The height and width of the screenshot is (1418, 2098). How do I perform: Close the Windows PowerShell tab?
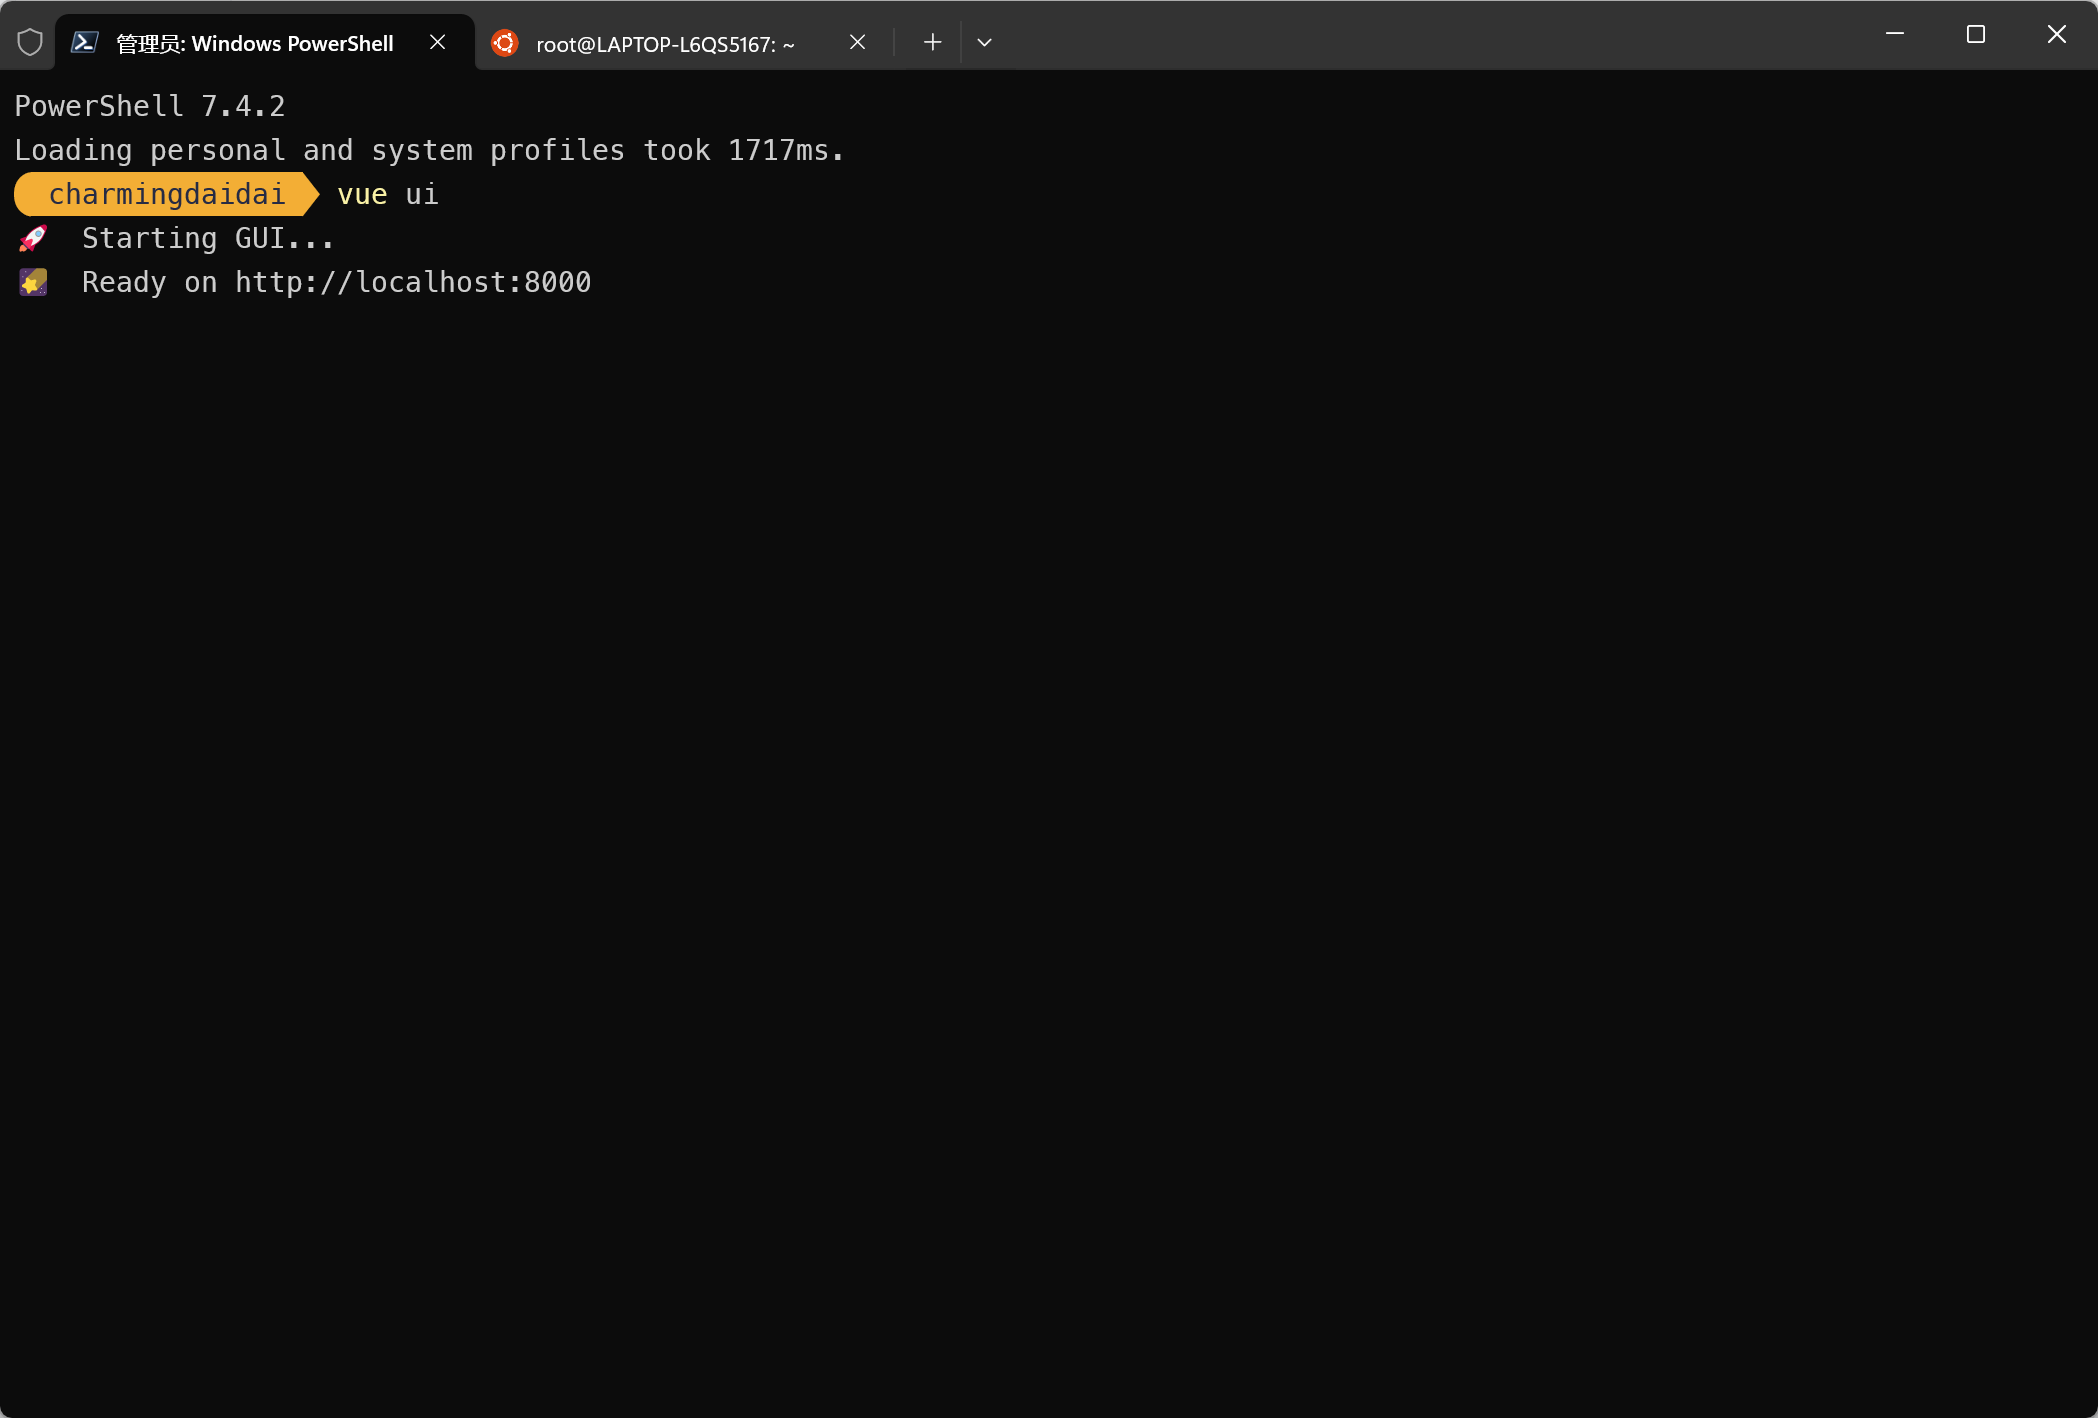(x=437, y=42)
